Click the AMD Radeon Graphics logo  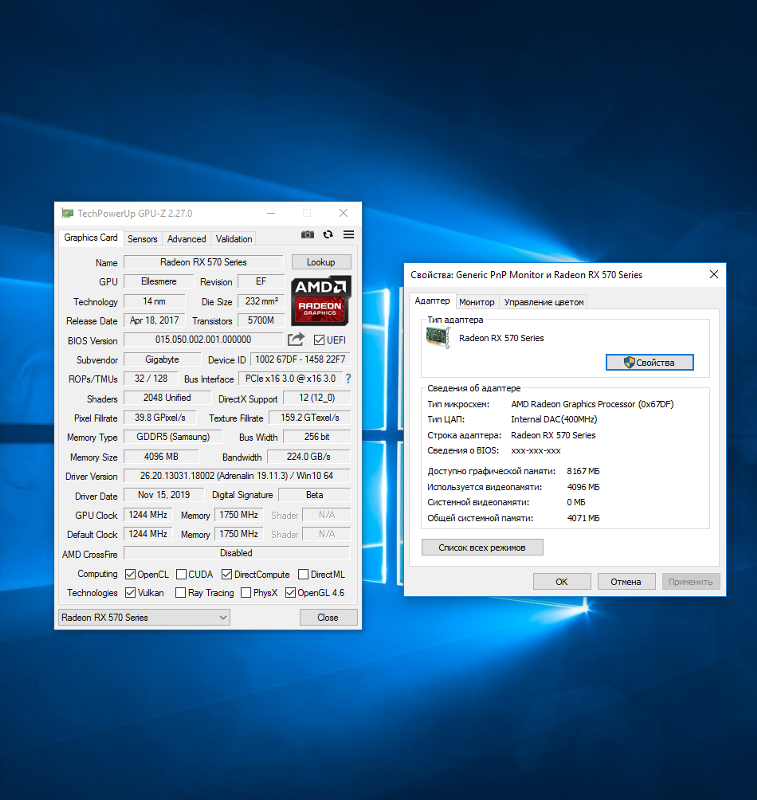tap(321, 301)
